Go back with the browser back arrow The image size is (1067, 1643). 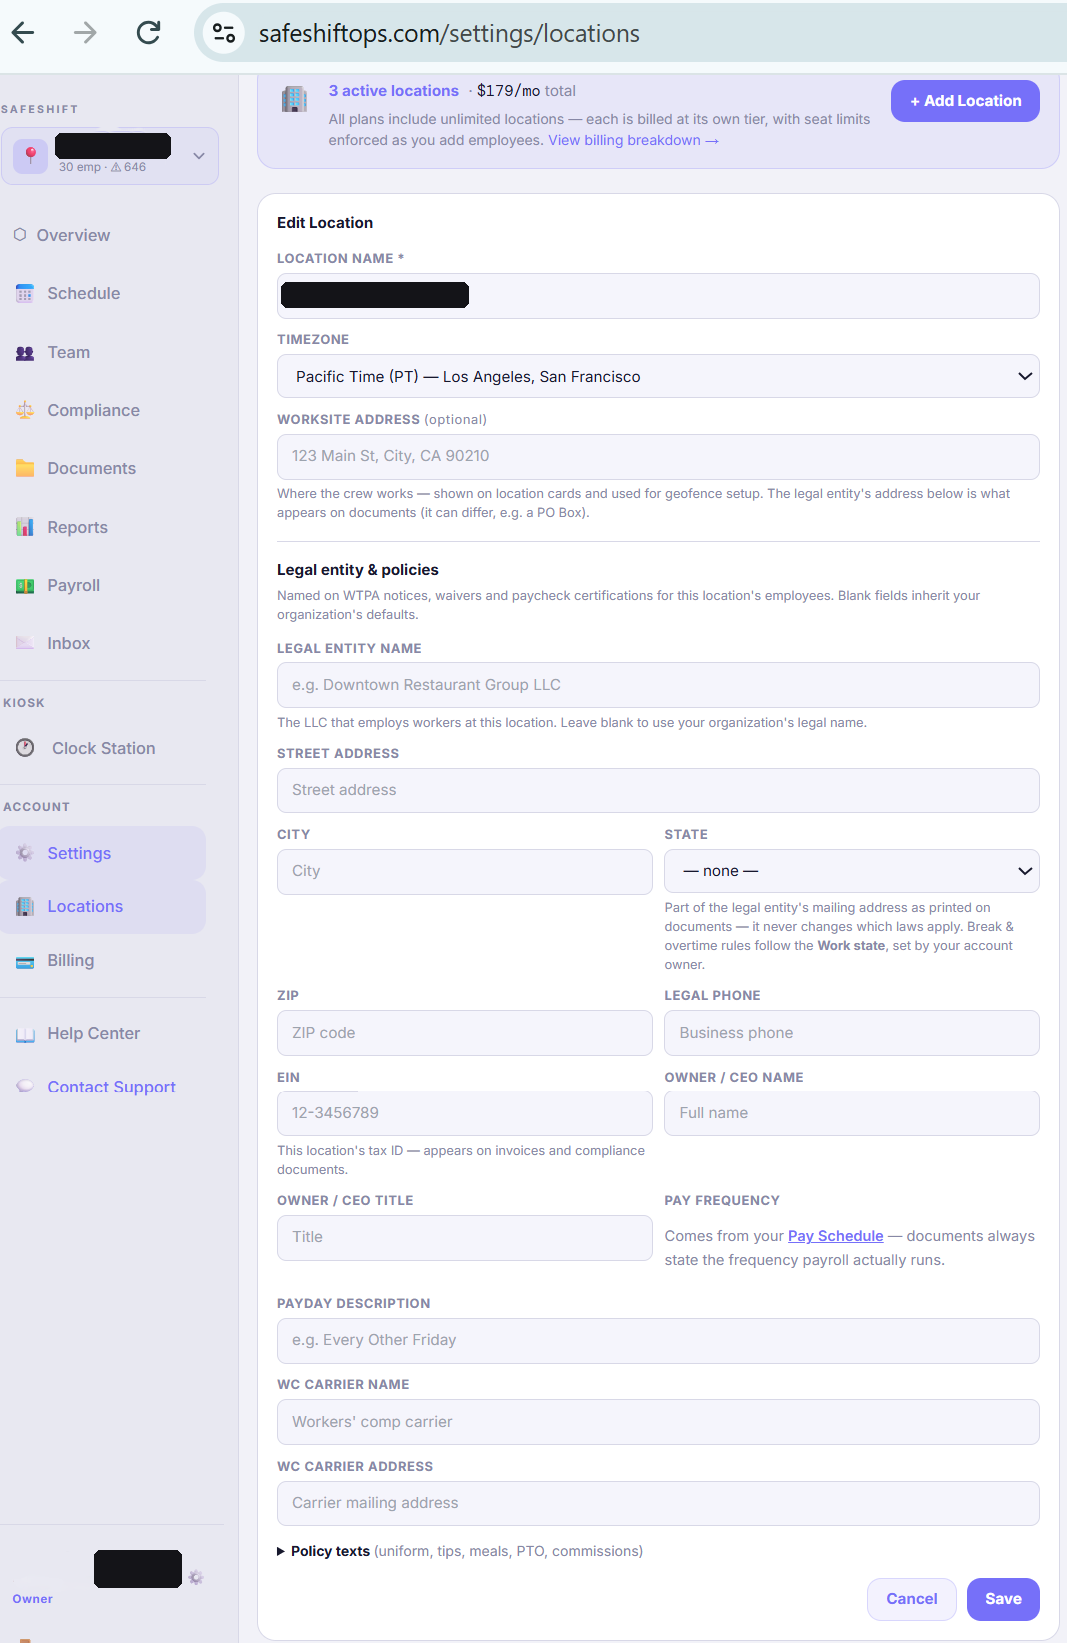pyautogui.click(x=23, y=33)
